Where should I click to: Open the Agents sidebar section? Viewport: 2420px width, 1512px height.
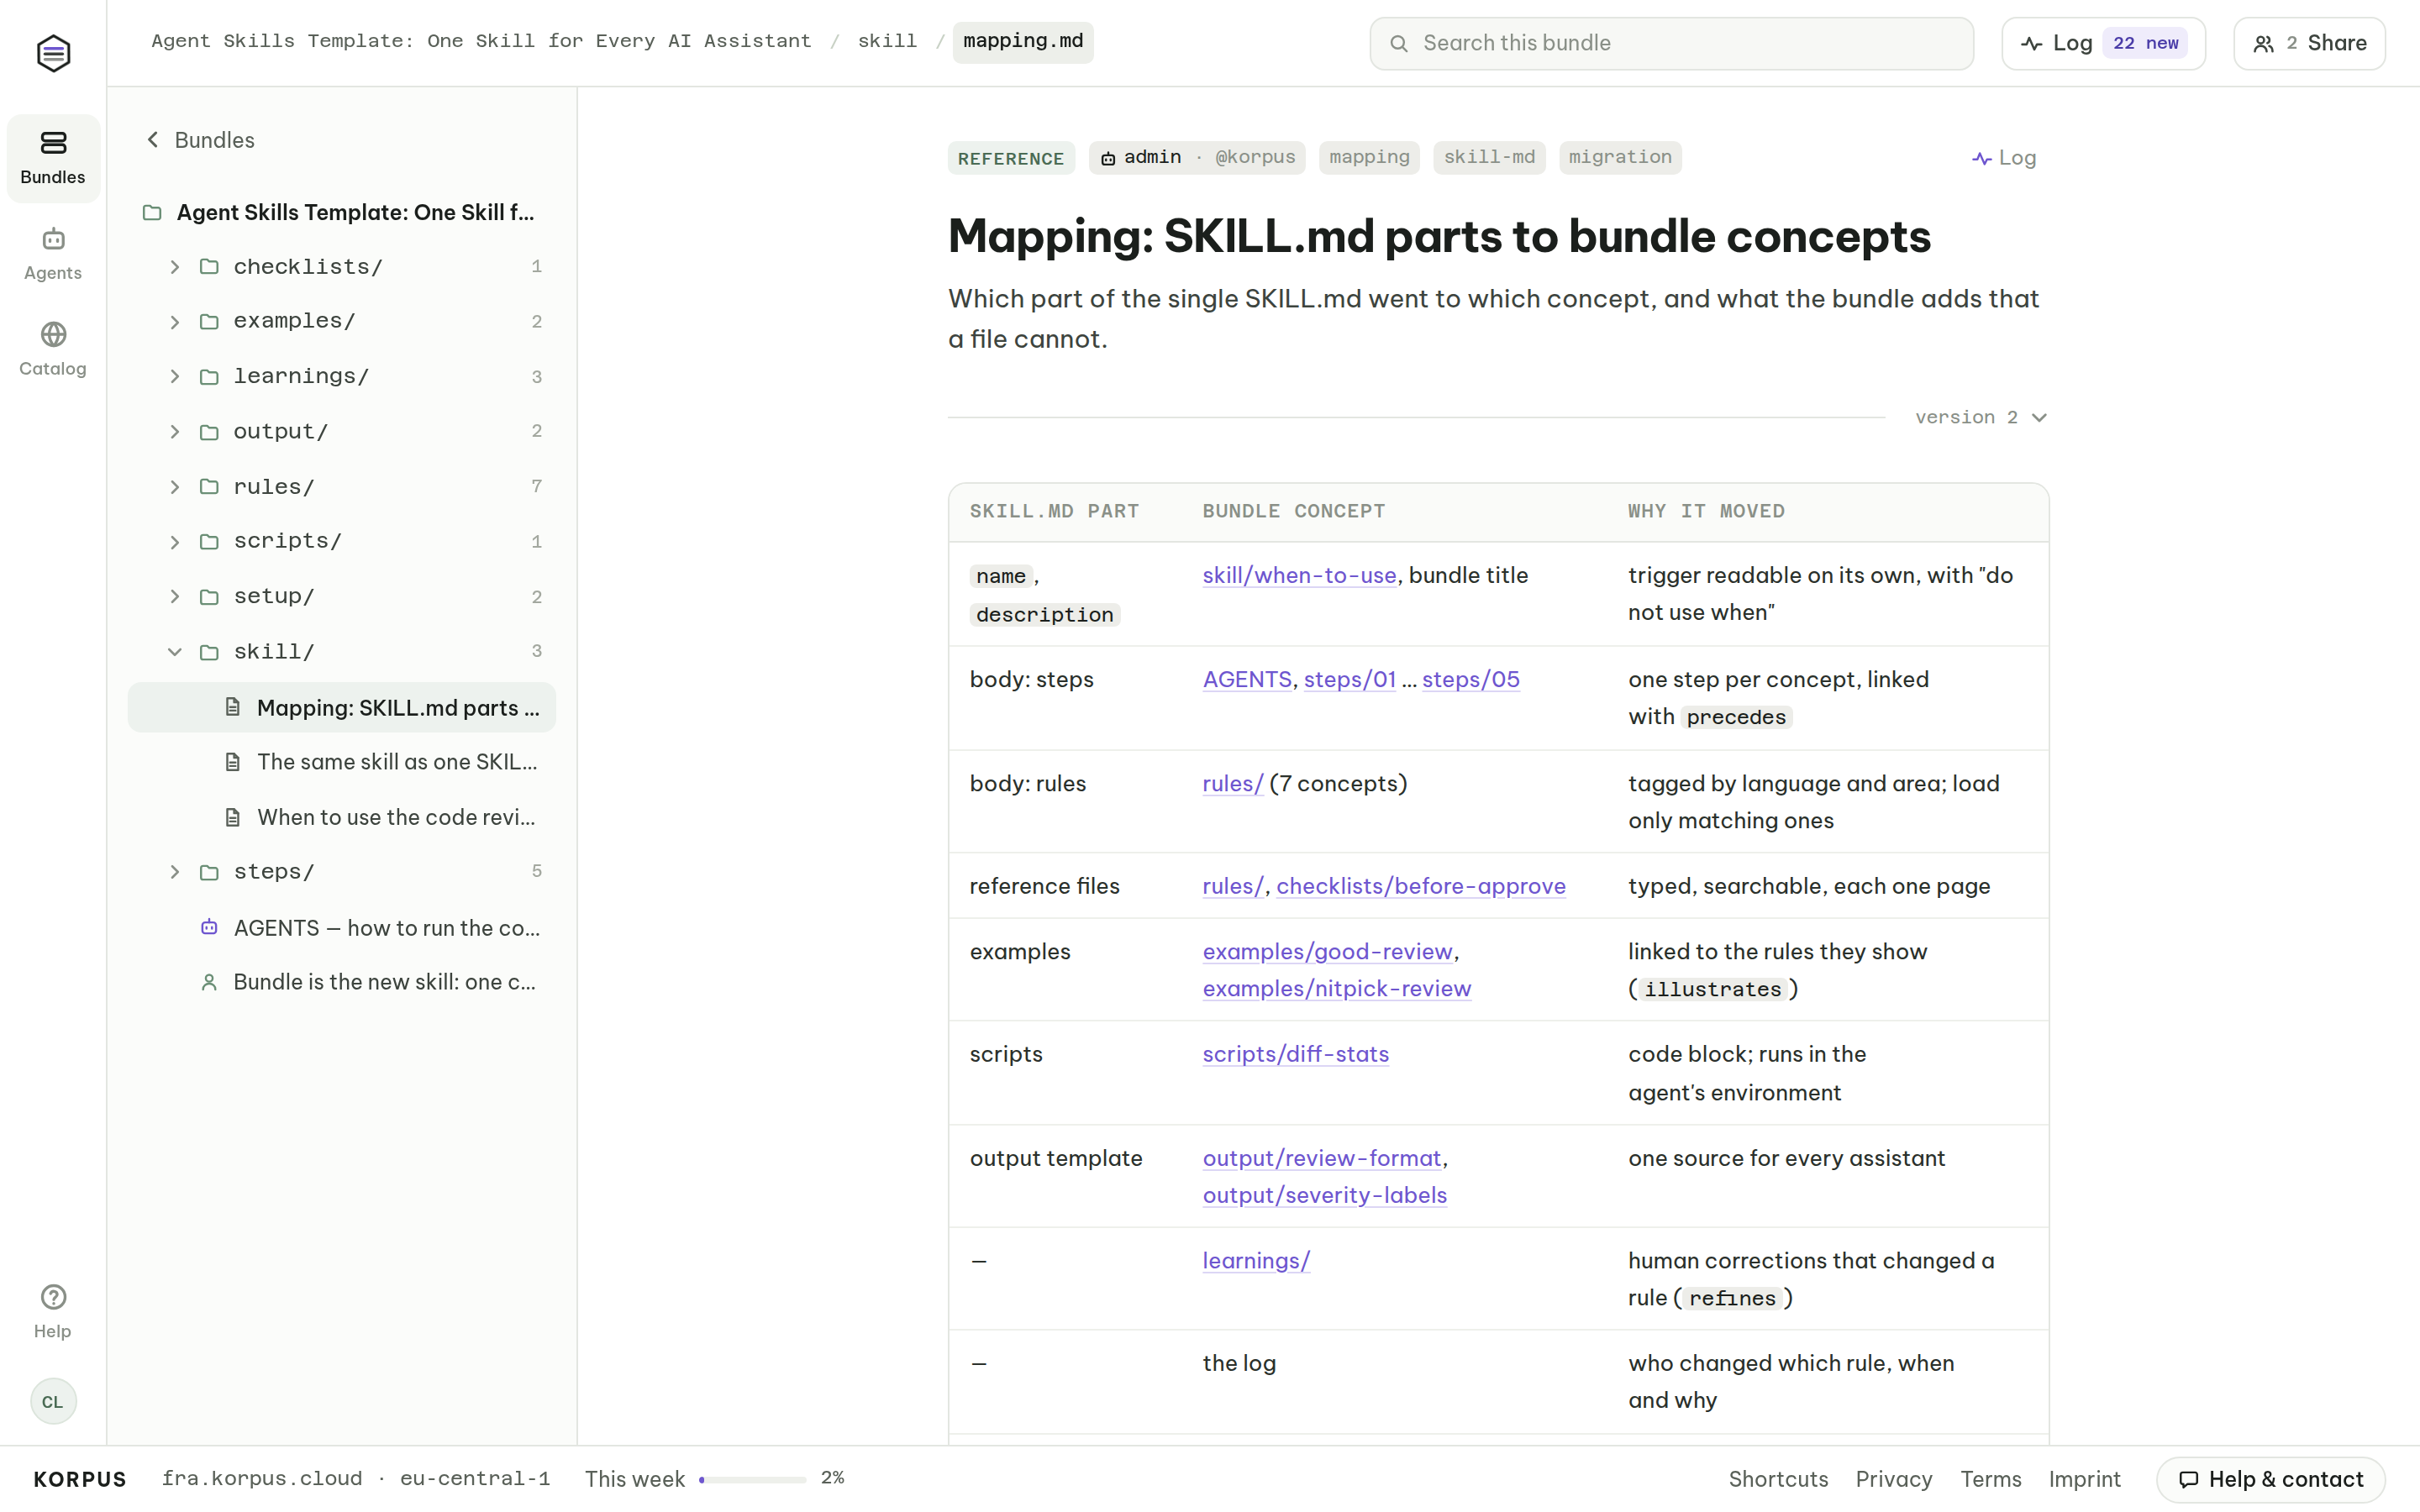point(53,254)
